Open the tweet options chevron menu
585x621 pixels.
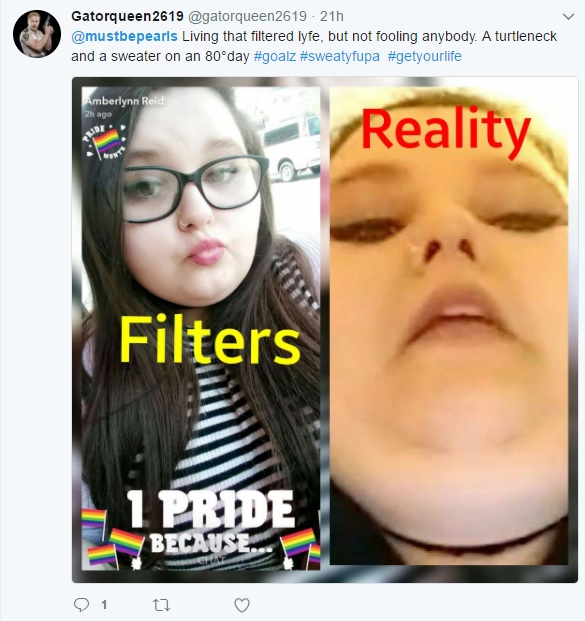point(568,17)
